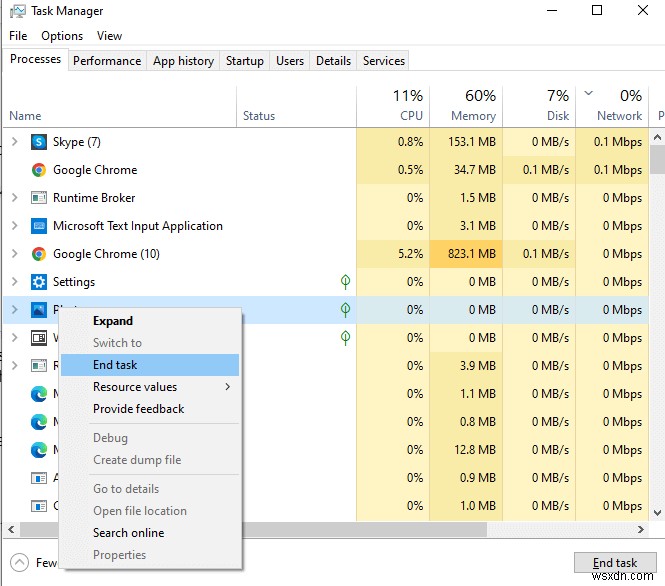
Task: Click the Fewer details arrow icon
Action: pyautogui.click(x=20, y=562)
